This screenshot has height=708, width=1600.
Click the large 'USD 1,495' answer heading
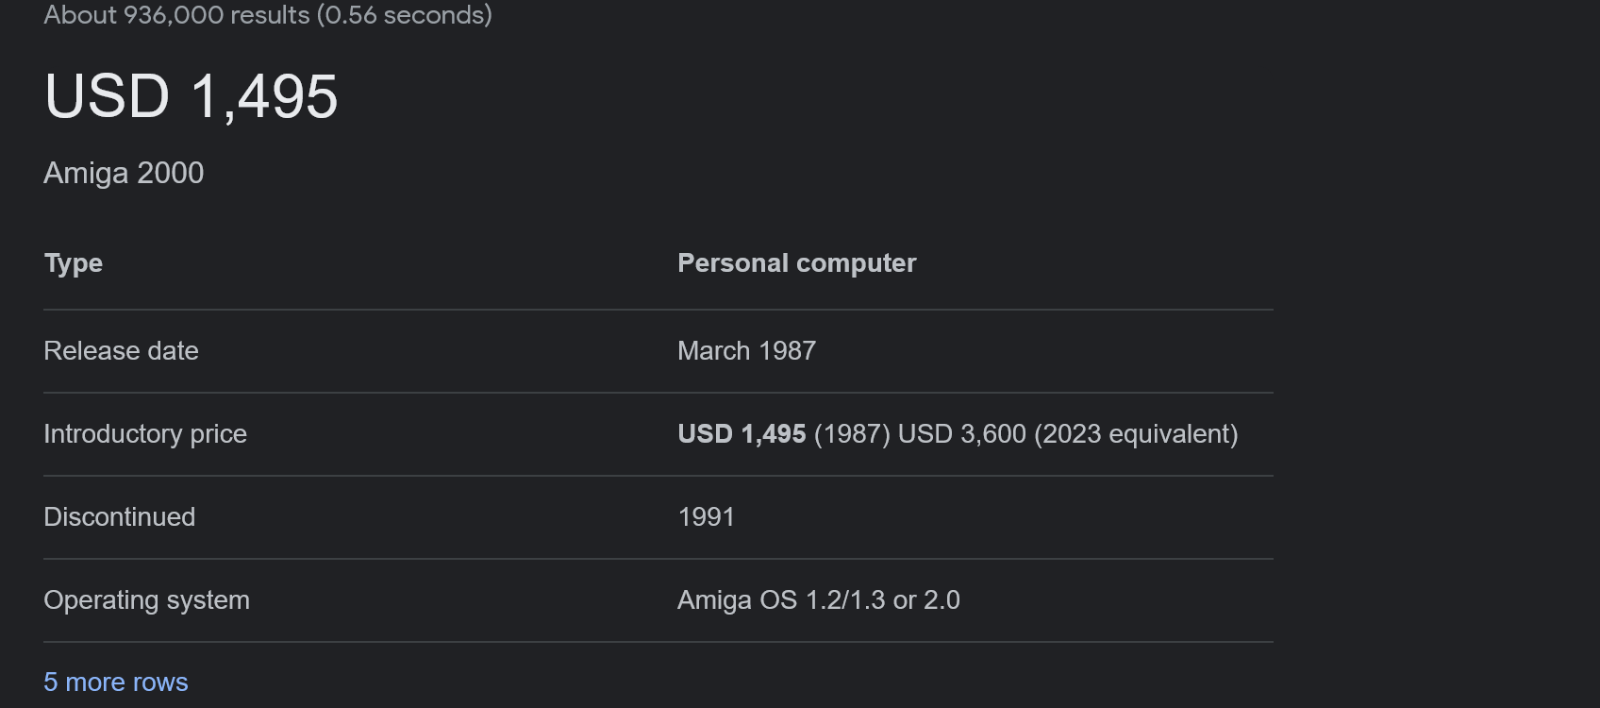coord(191,97)
